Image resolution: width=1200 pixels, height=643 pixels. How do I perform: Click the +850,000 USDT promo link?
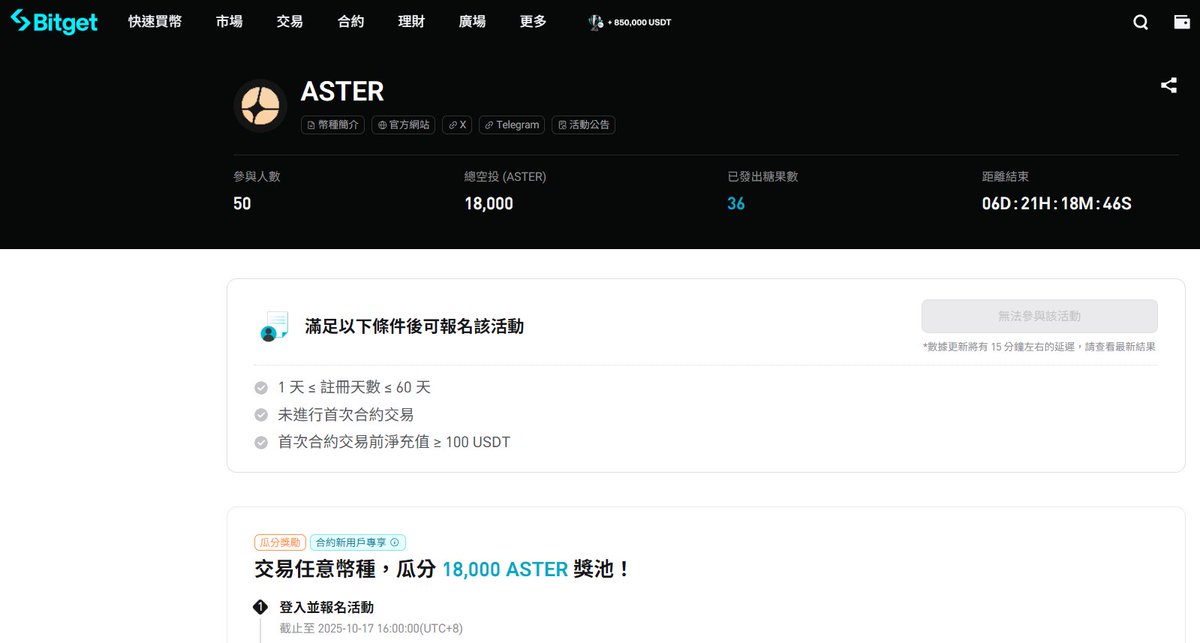(x=630, y=22)
